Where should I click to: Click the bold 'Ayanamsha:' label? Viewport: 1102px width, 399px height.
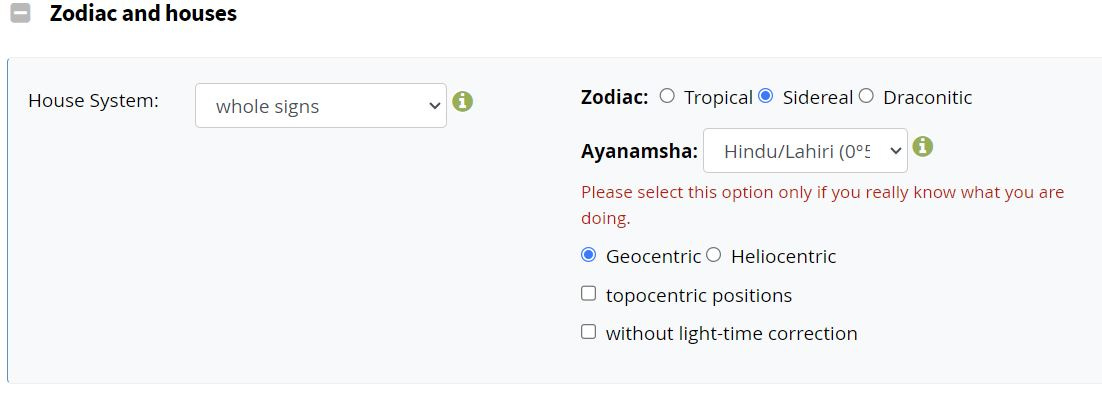point(639,151)
